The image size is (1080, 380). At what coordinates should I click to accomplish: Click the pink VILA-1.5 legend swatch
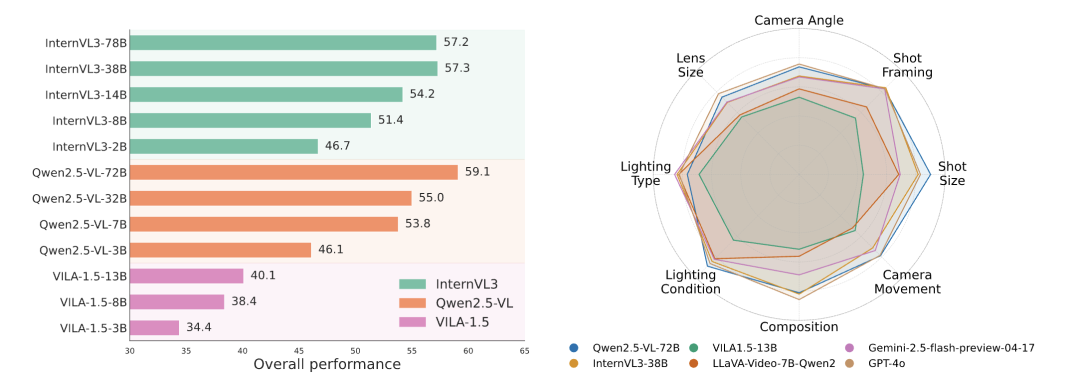[x=413, y=321]
